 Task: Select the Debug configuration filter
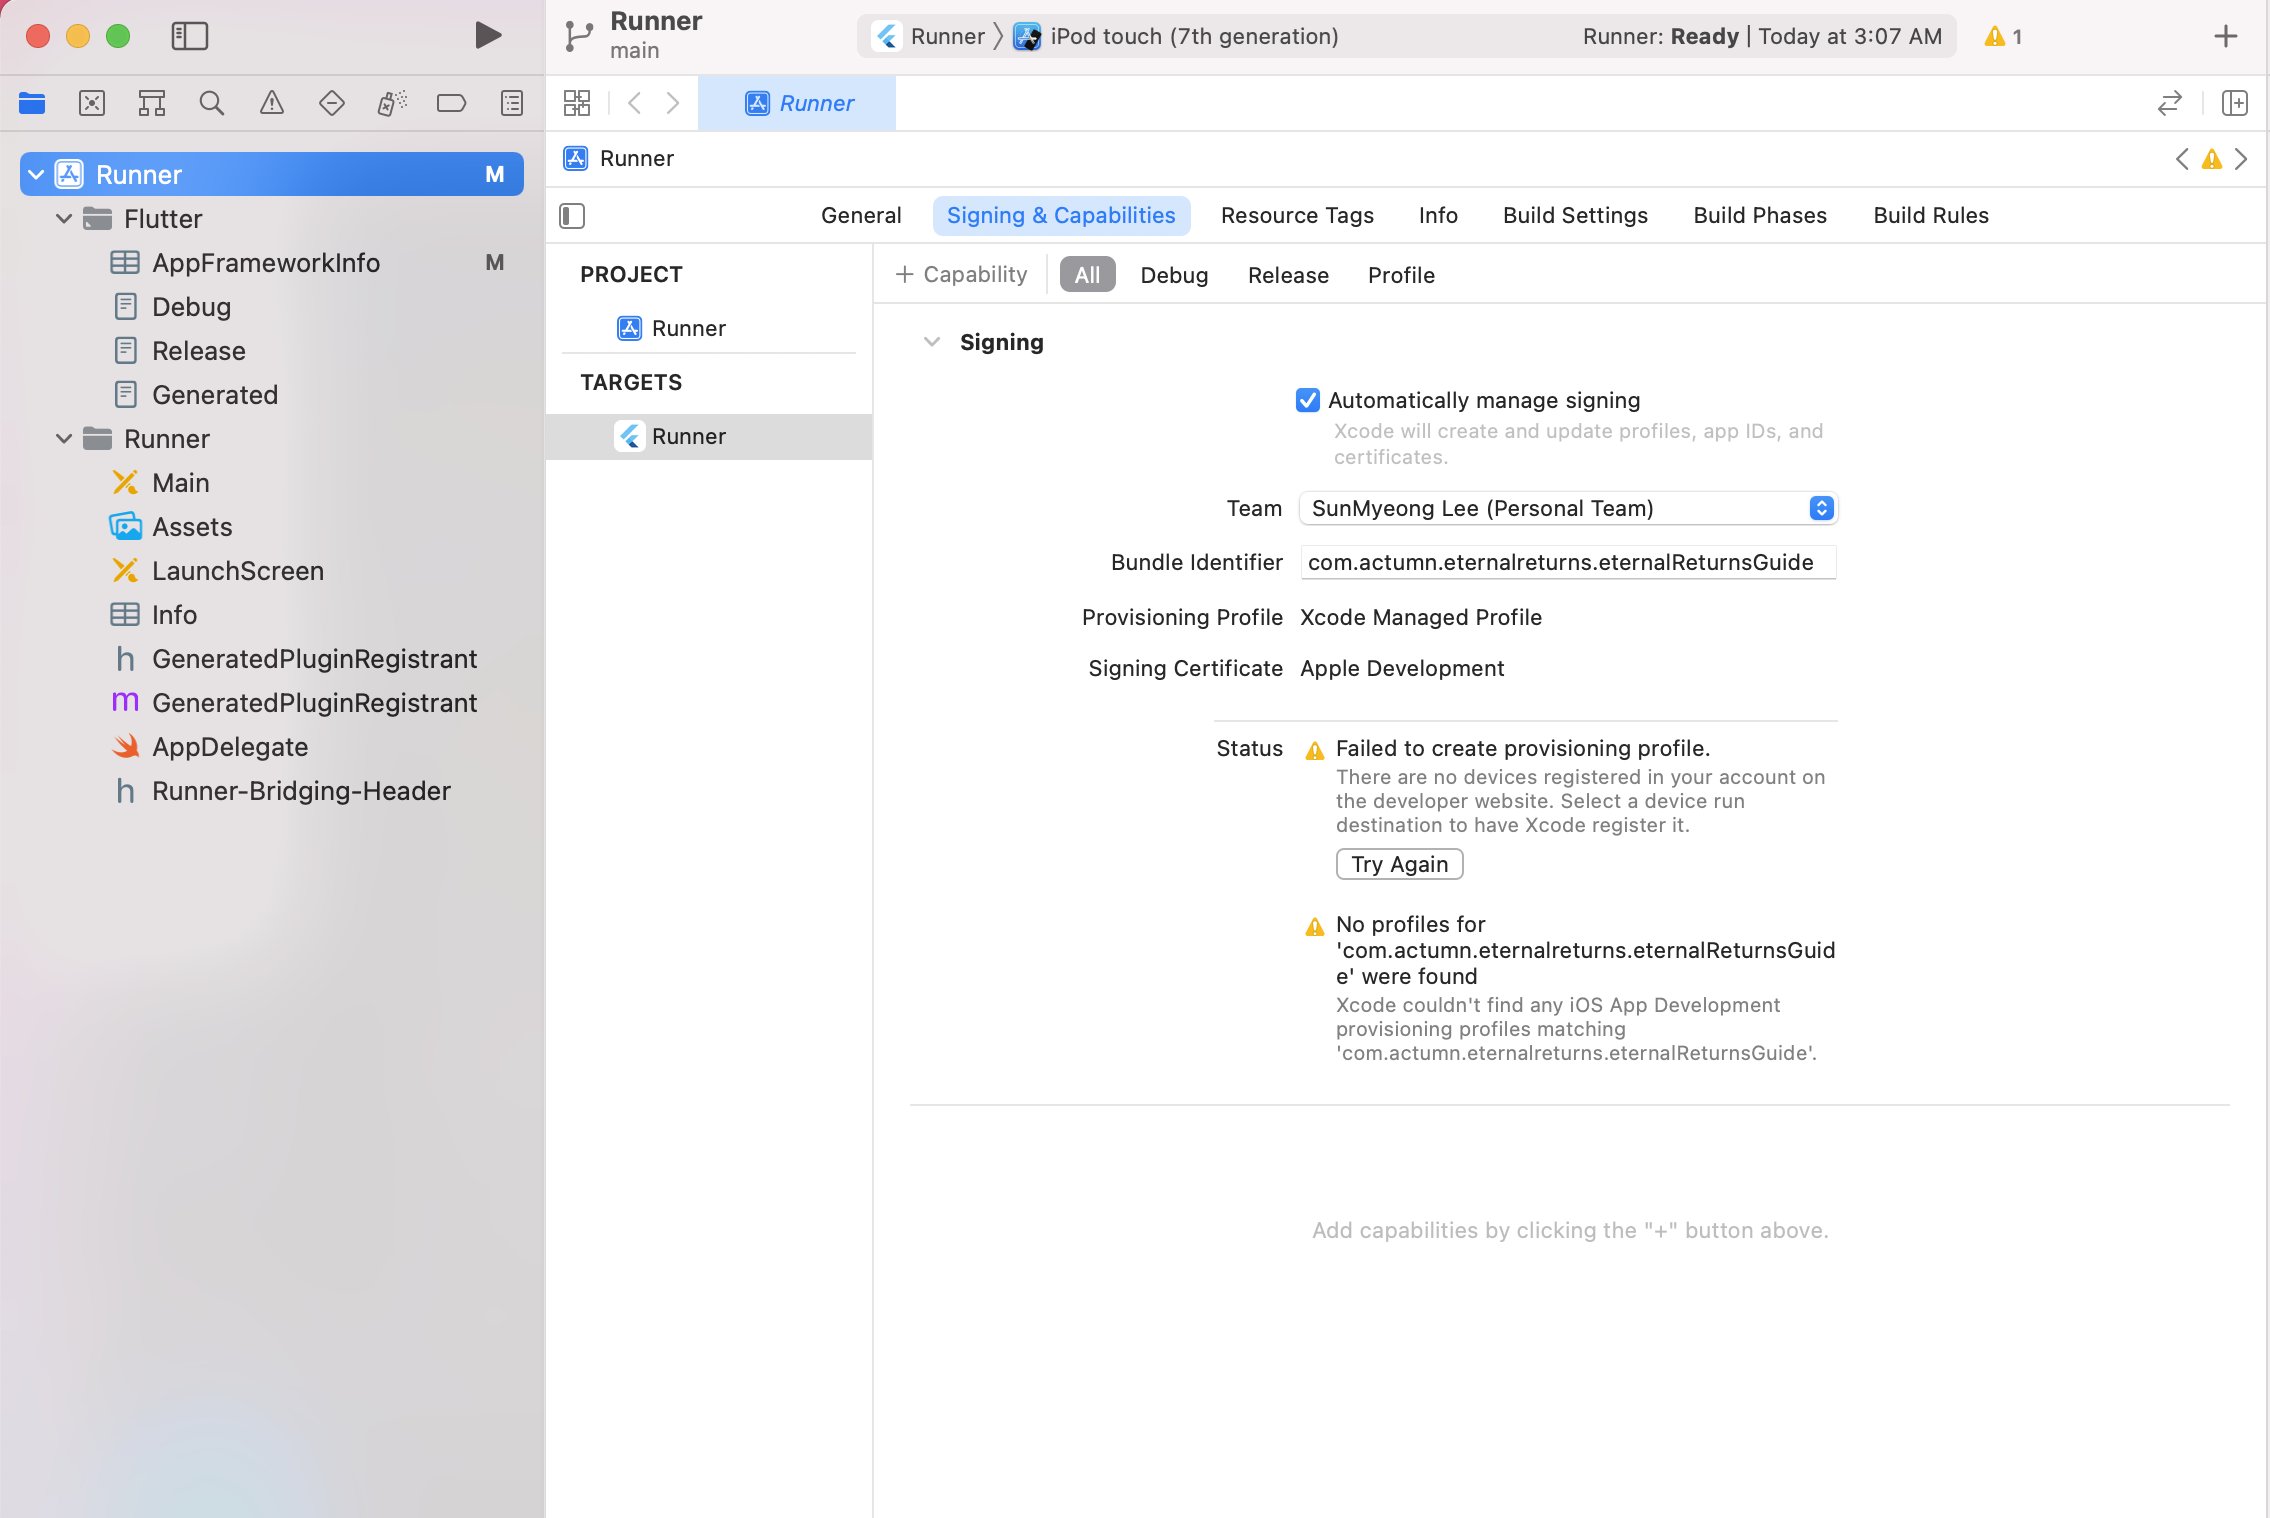(1174, 275)
